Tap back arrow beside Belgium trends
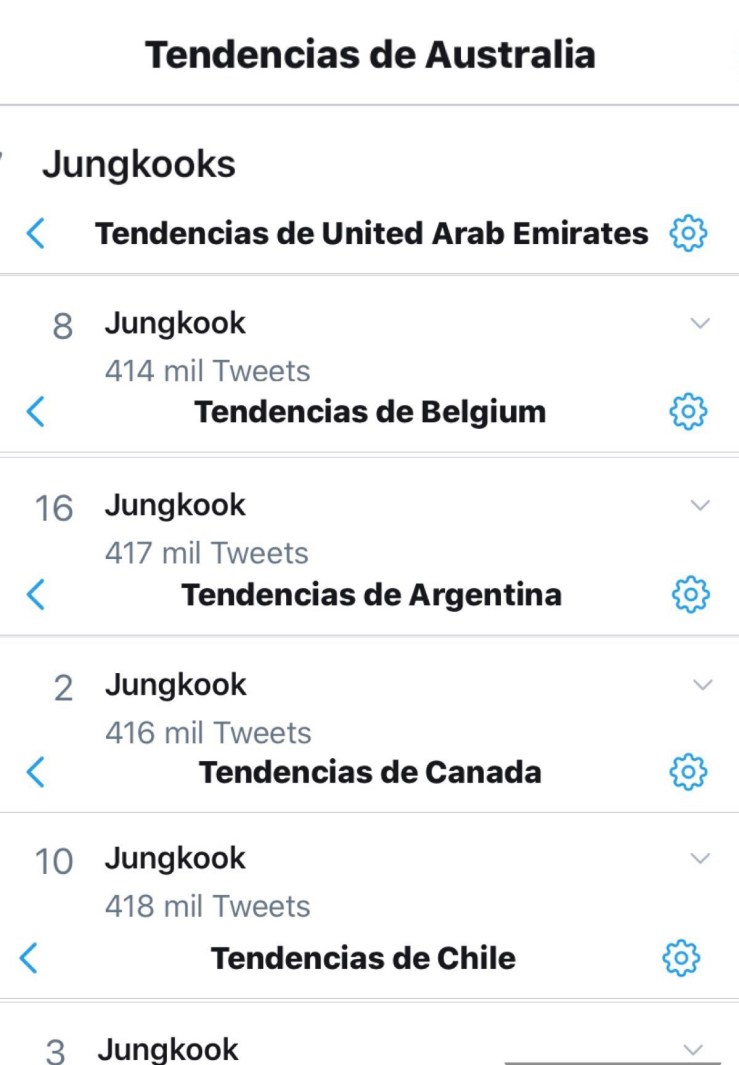This screenshot has width=739, height=1065. pos(36,411)
